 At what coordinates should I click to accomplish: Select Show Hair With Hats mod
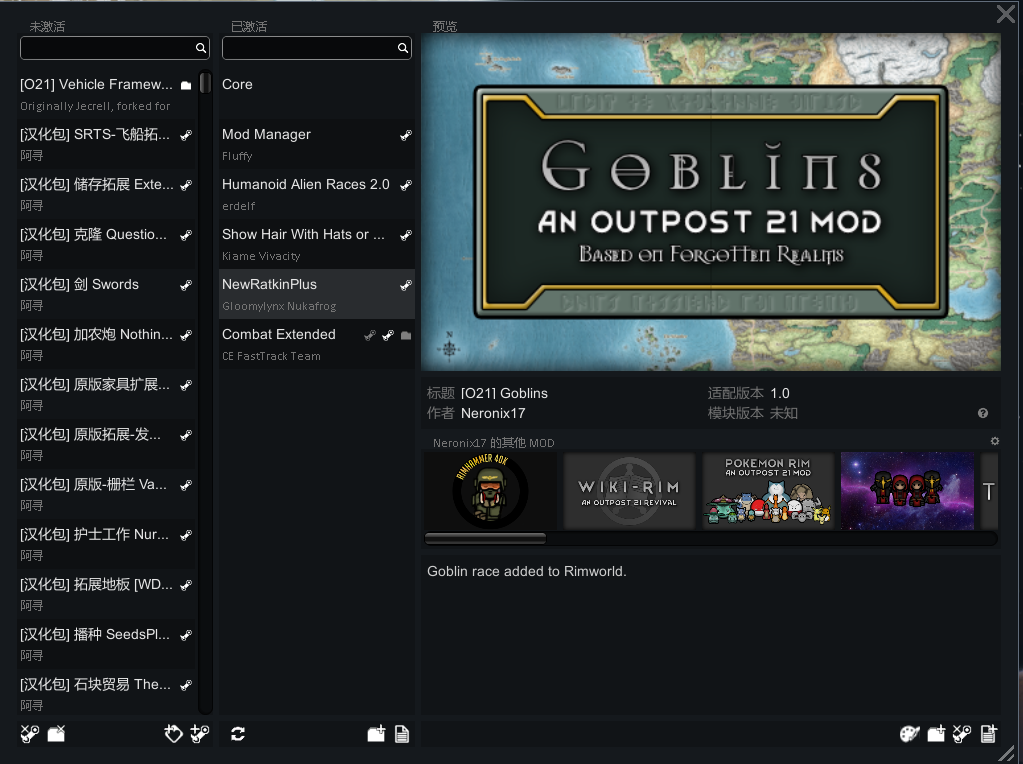[x=316, y=243]
